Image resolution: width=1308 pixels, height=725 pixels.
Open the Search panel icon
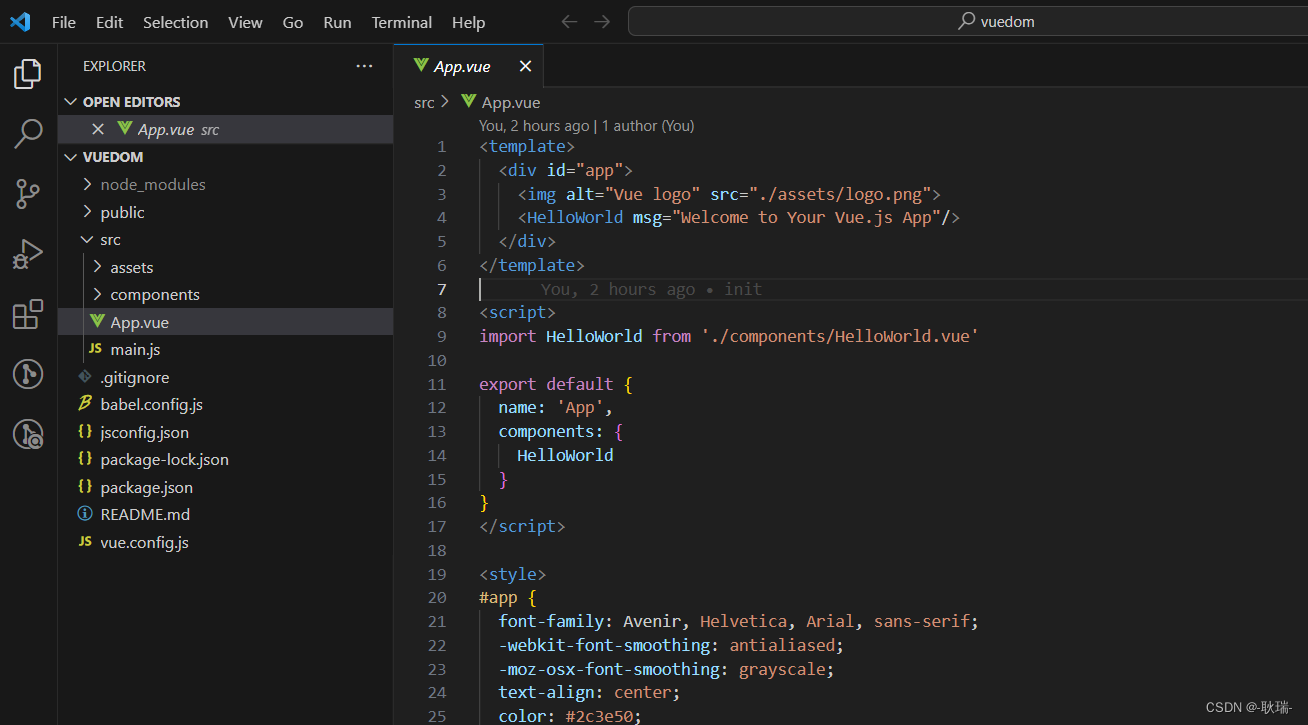pos(27,133)
